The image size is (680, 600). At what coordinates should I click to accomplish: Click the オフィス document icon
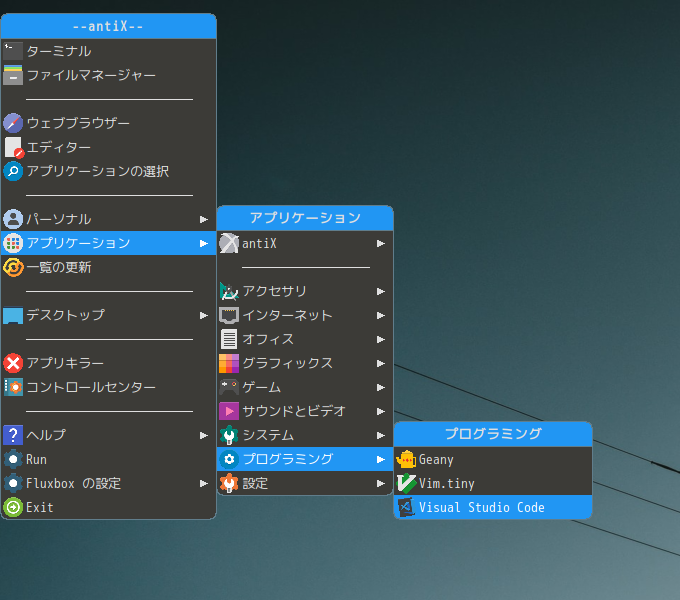229,339
